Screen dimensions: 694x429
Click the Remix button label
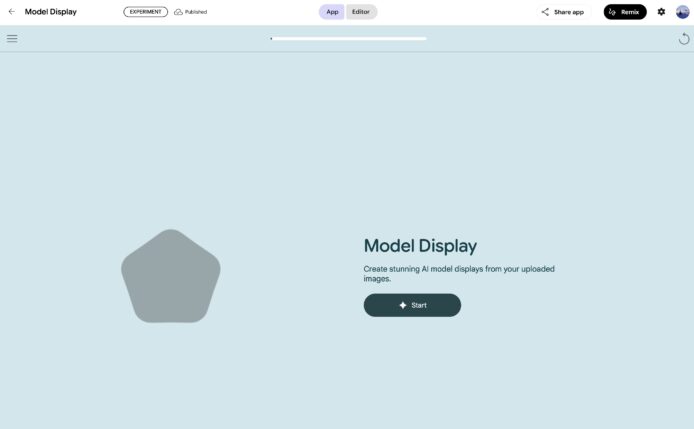tap(631, 12)
